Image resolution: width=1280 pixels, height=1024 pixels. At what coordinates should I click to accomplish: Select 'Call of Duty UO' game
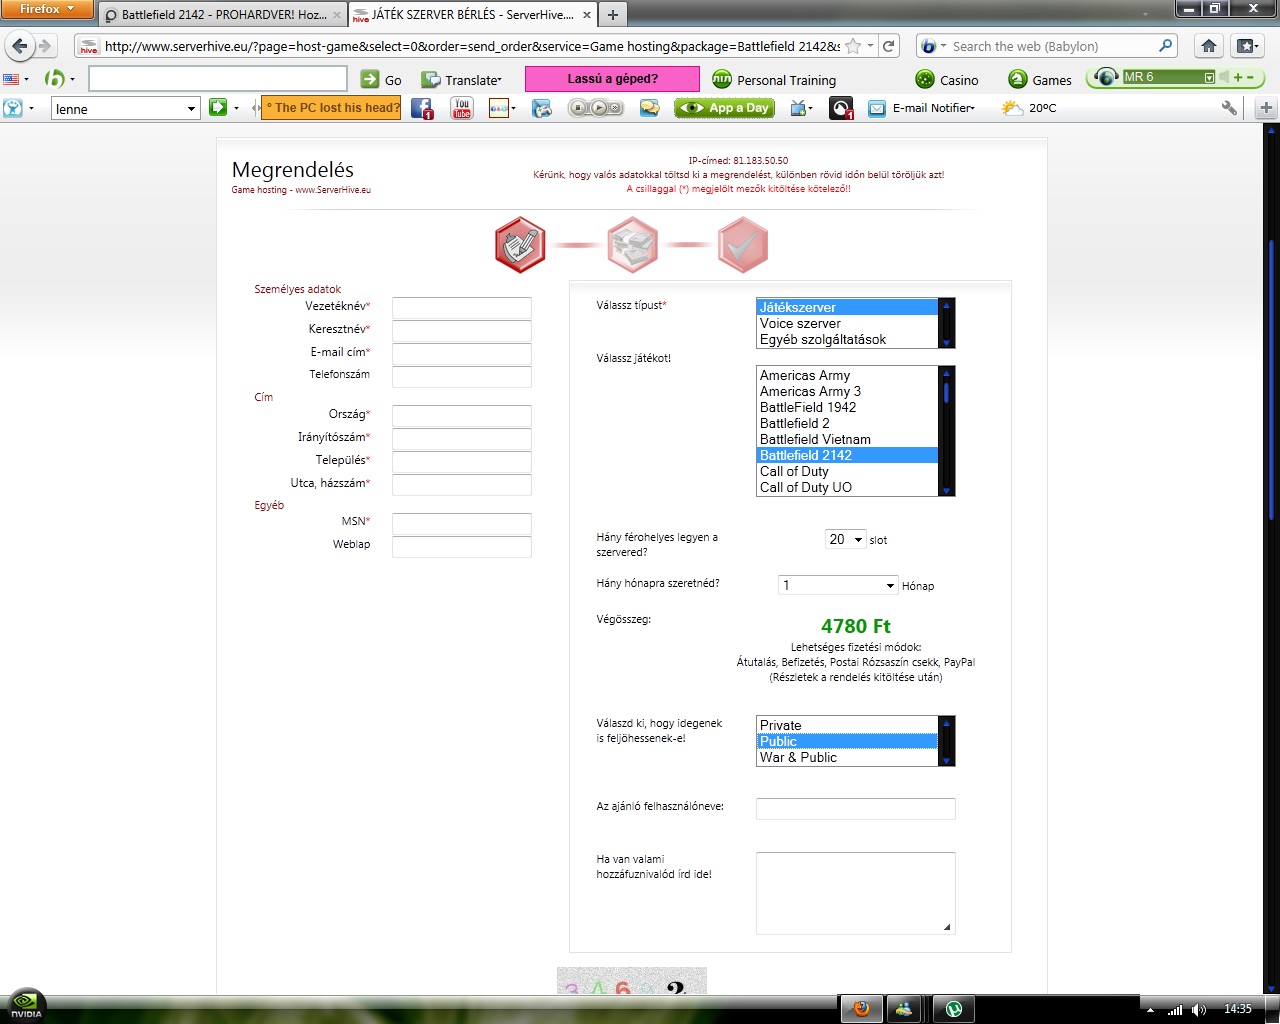(x=847, y=487)
